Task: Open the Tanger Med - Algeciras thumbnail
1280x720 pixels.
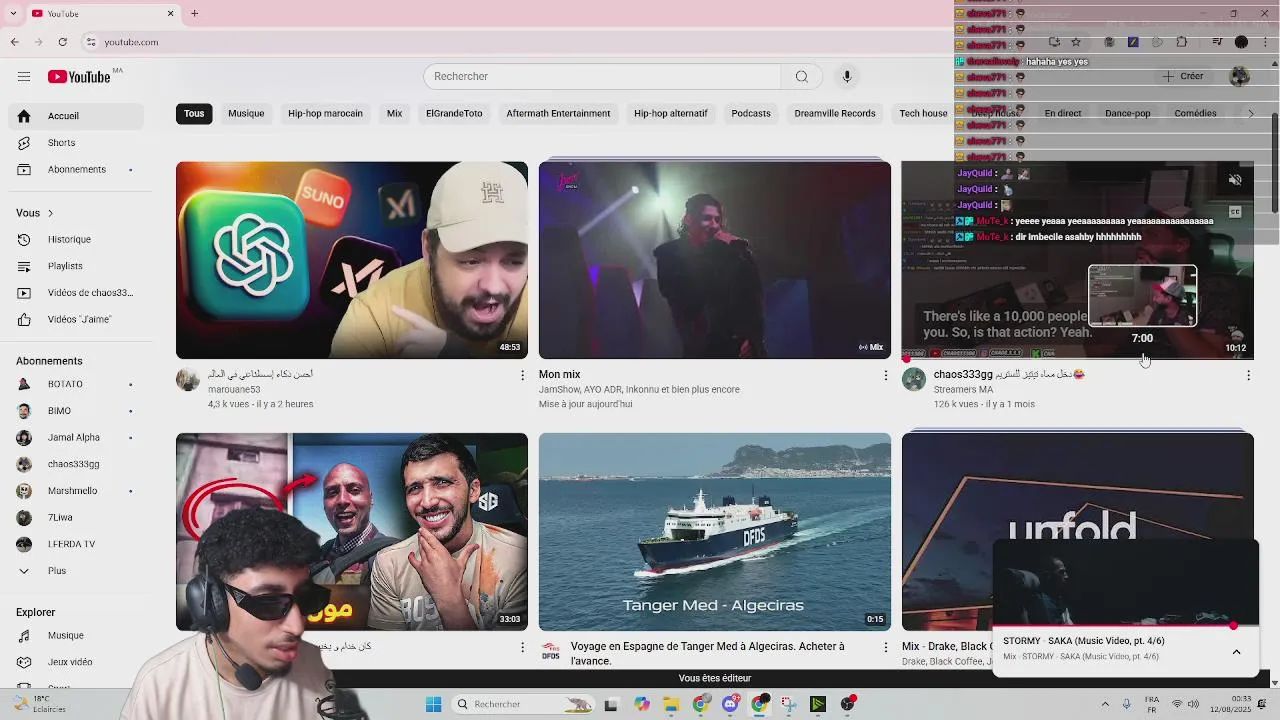Action: (714, 532)
